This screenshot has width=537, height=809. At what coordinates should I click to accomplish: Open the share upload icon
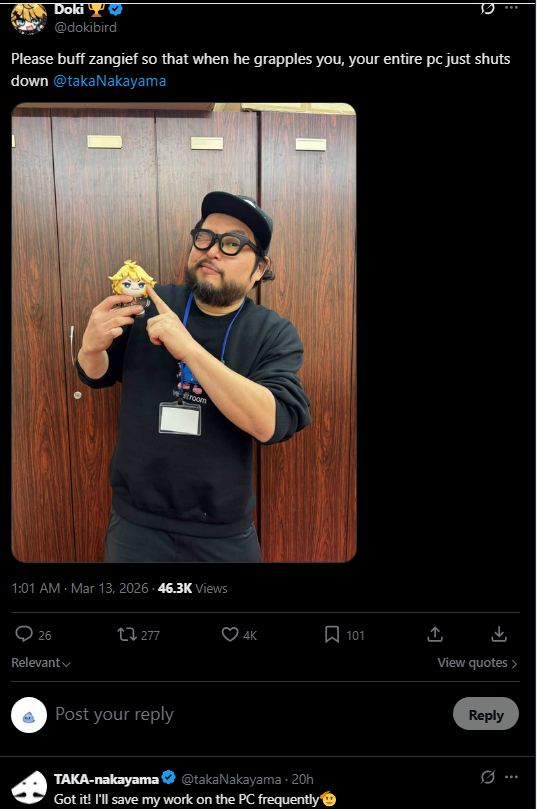point(435,634)
